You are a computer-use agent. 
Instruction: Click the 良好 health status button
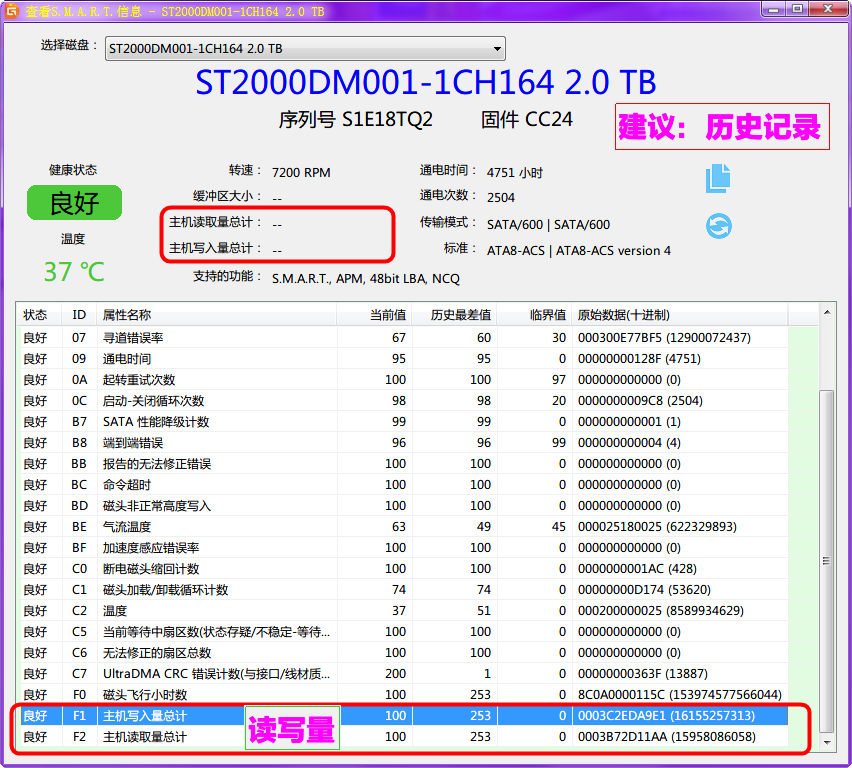pyautogui.click(x=74, y=203)
